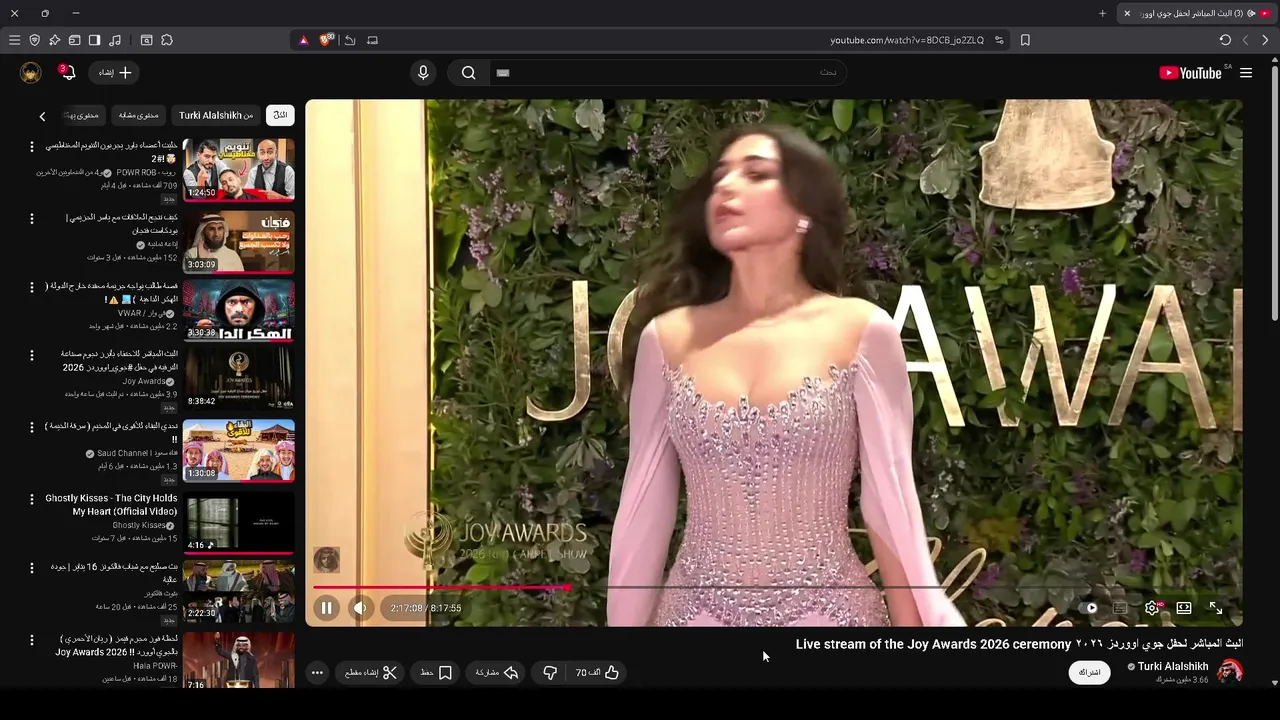Viewport: 1280px width, 720px height.
Task: Toggle the browser sidebar panel
Action: click(94, 40)
